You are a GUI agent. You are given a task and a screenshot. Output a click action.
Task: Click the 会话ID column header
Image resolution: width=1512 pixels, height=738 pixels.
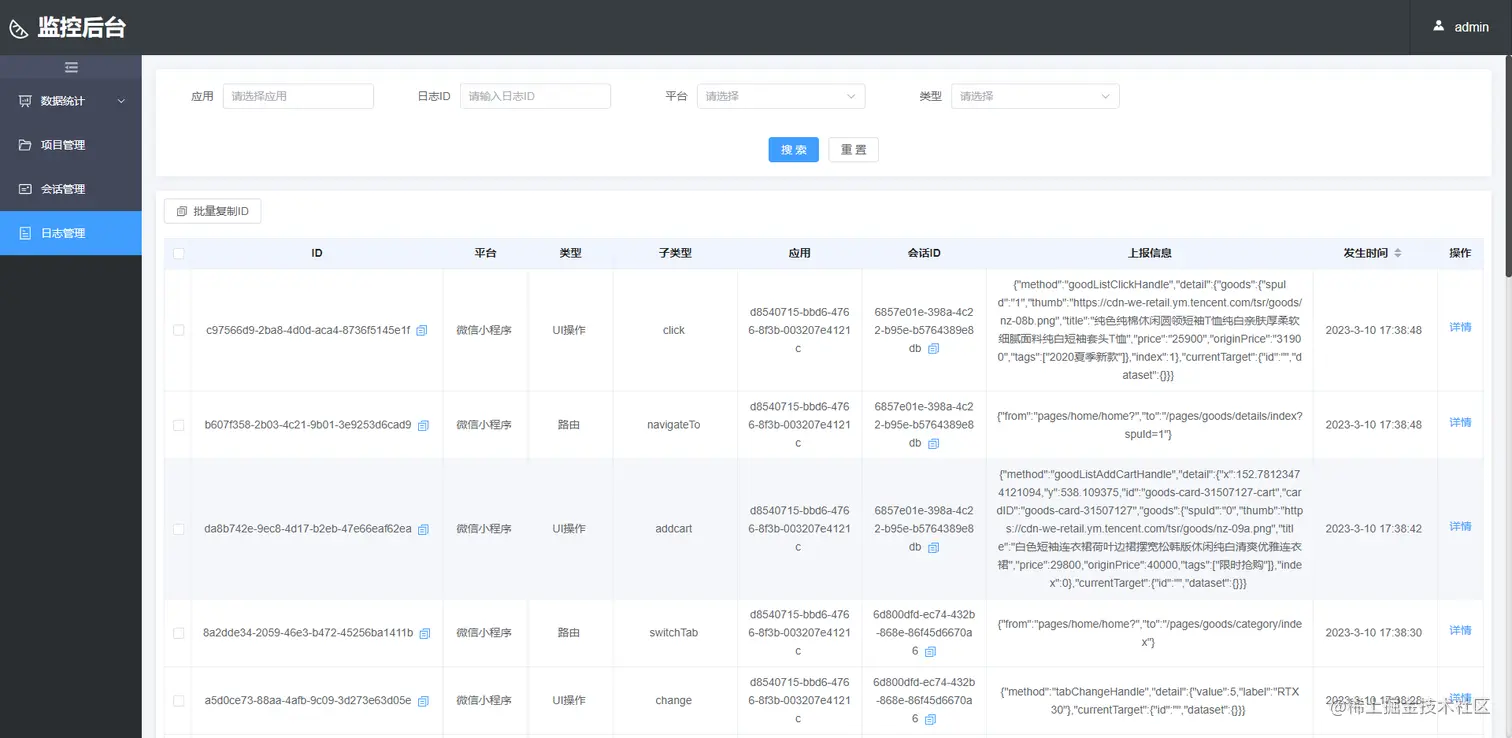pyautogui.click(x=924, y=253)
